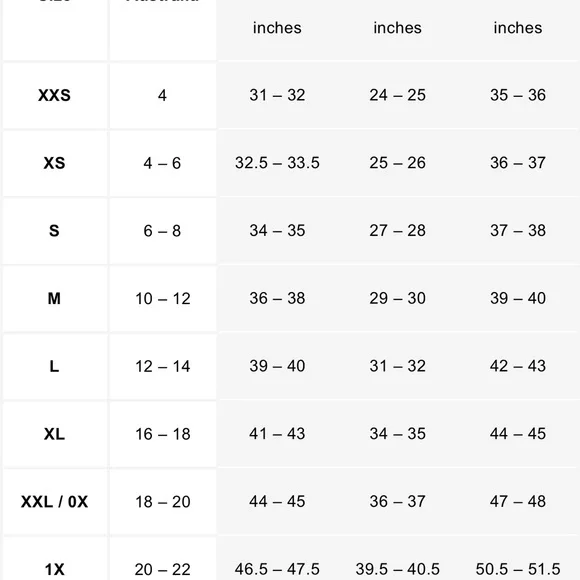Click the 16 – 18 cell

pos(162,434)
